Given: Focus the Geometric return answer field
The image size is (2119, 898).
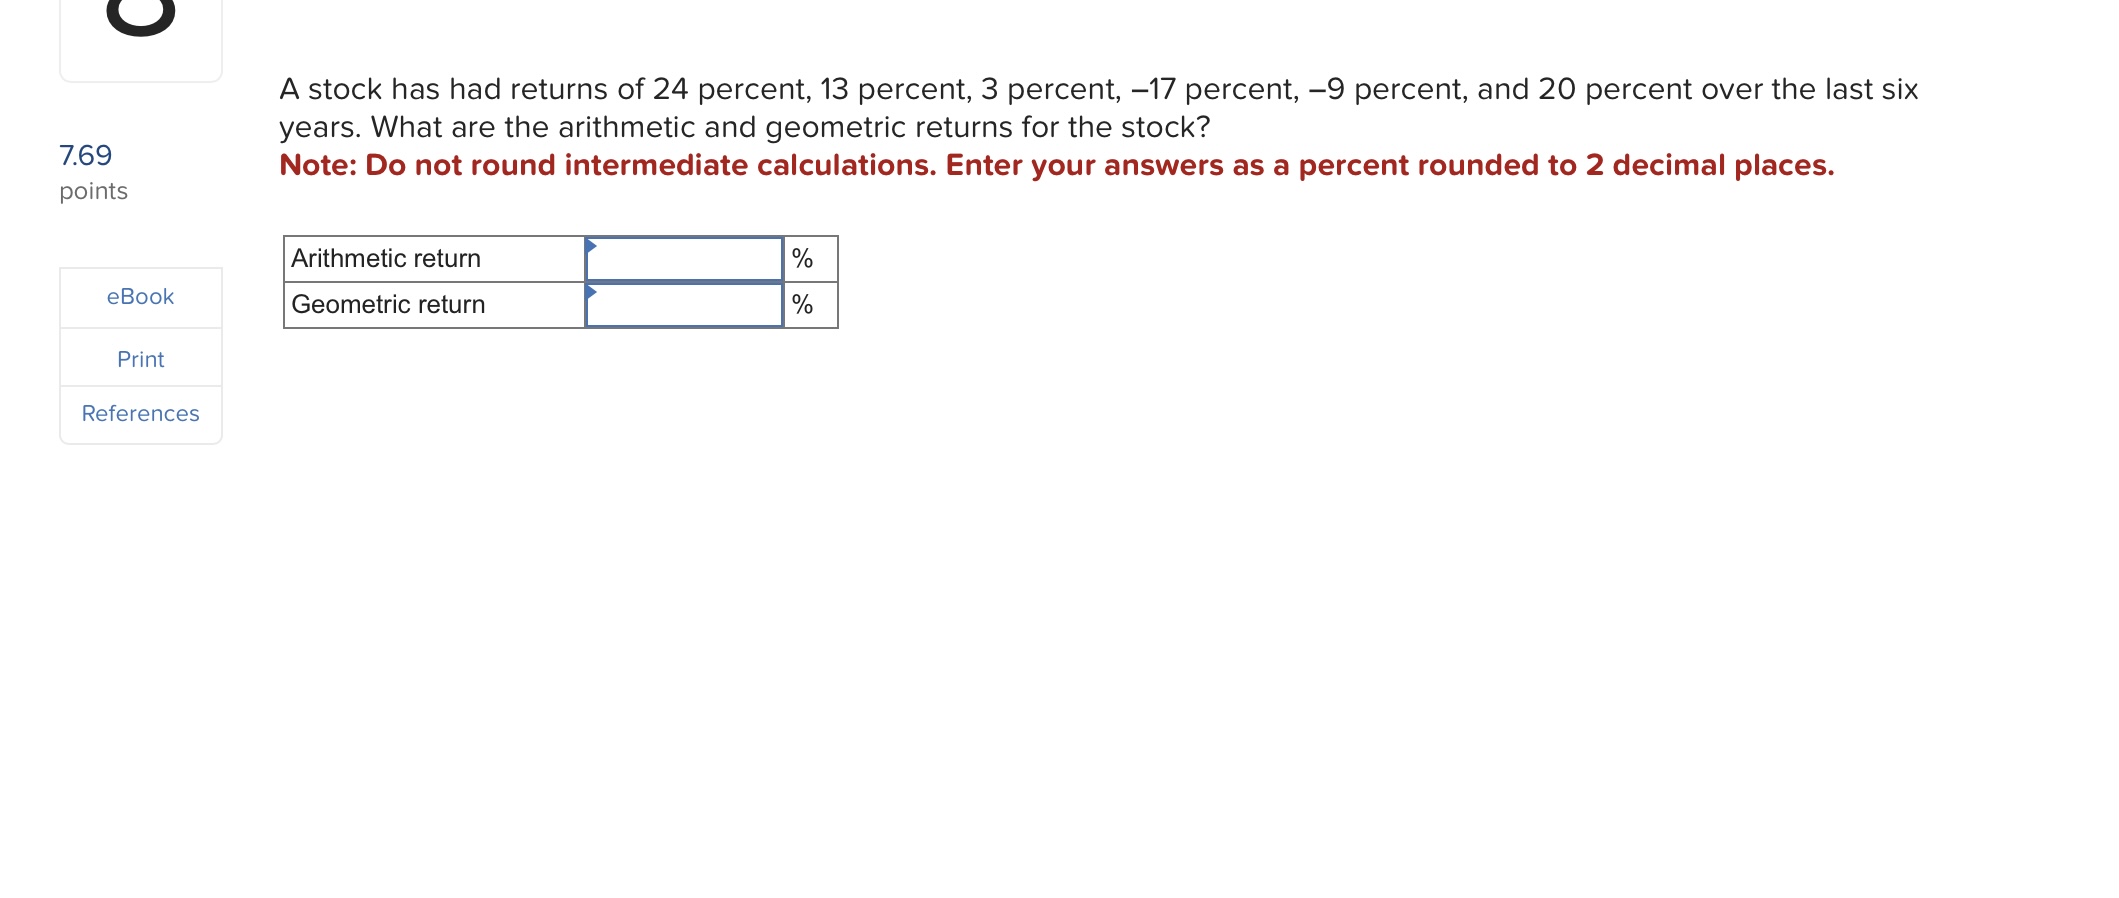Looking at the screenshot, I should click(x=684, y=305).
